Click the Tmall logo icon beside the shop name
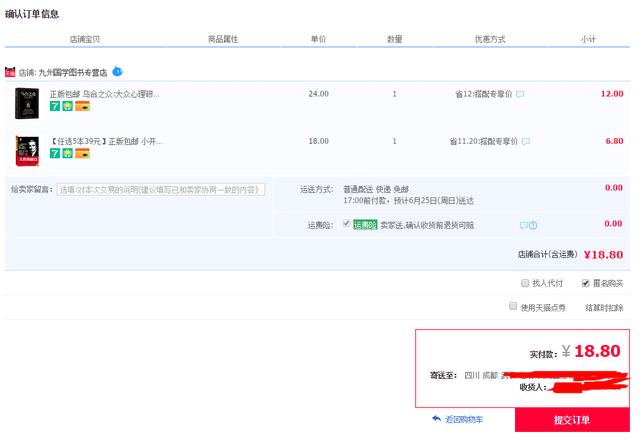Viewport: 640px width, 442px height. coord(10,72)
